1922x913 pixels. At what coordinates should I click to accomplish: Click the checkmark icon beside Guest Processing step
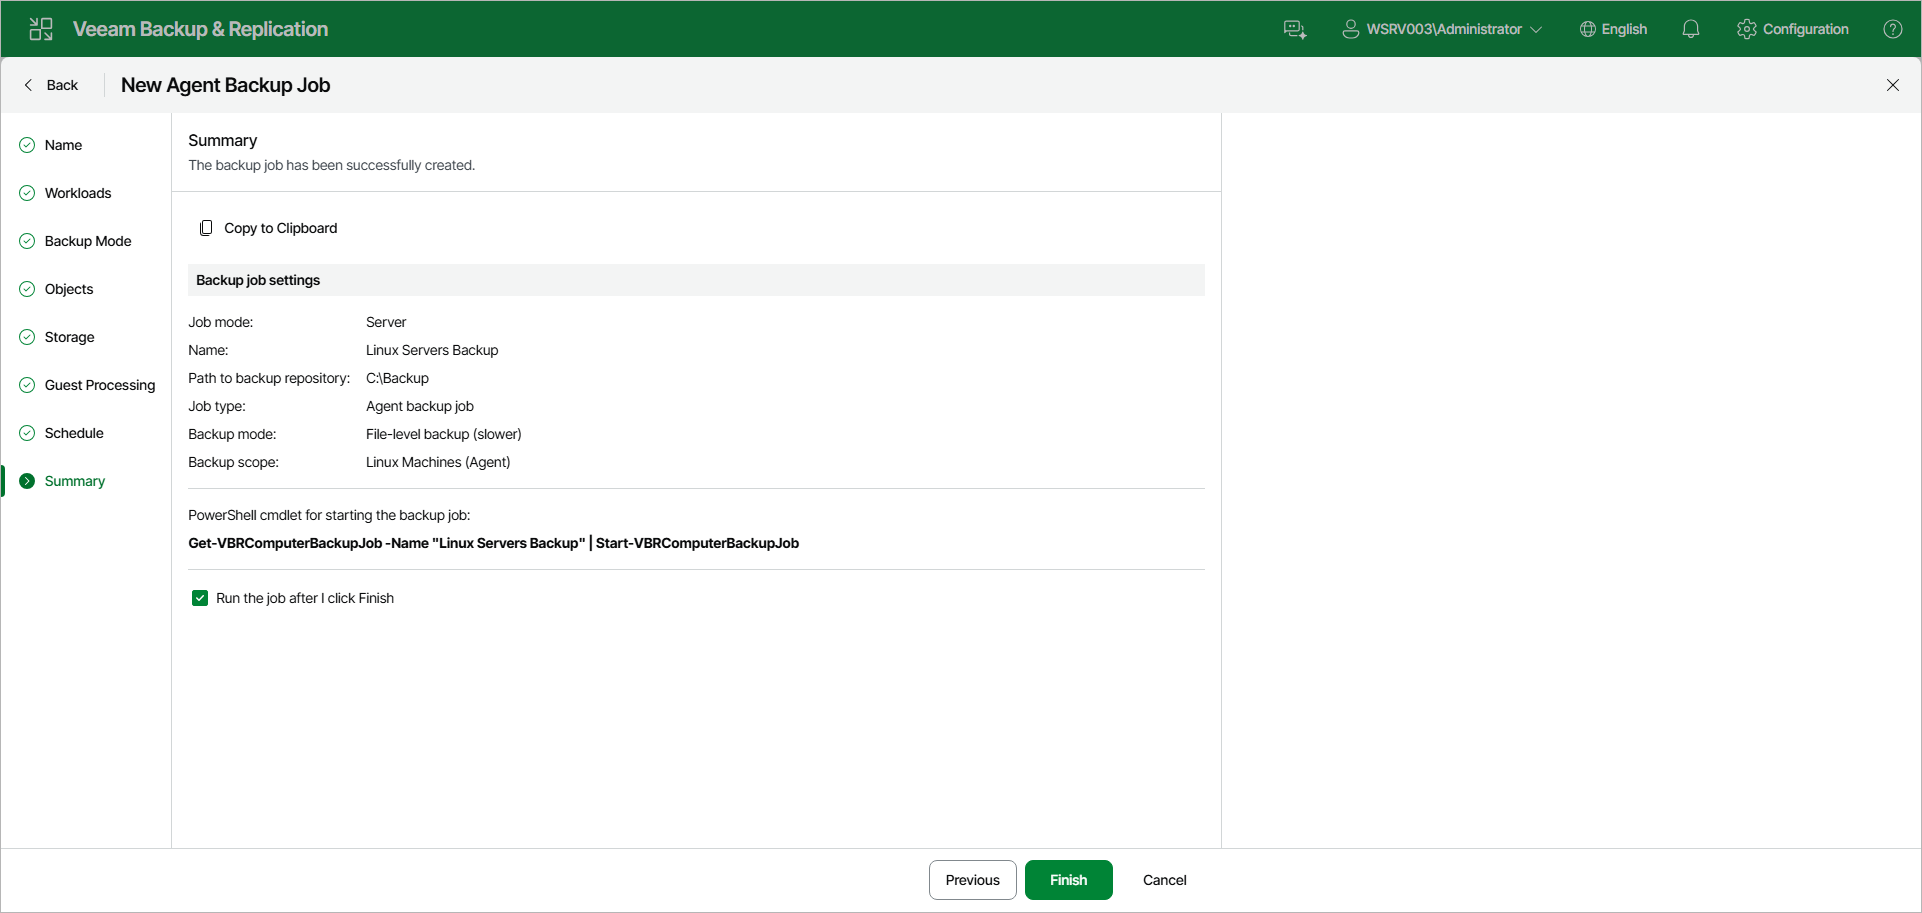coord(27,385)
